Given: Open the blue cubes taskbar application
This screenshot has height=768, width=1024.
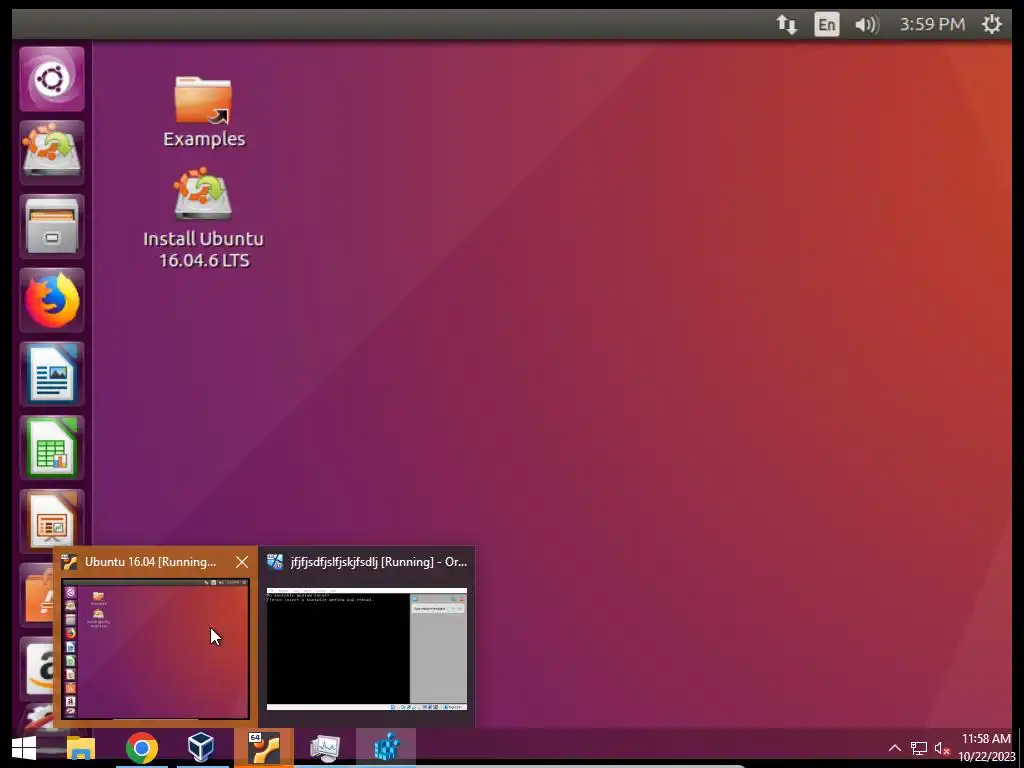Looking at the screenshot, I should (386, 748).
